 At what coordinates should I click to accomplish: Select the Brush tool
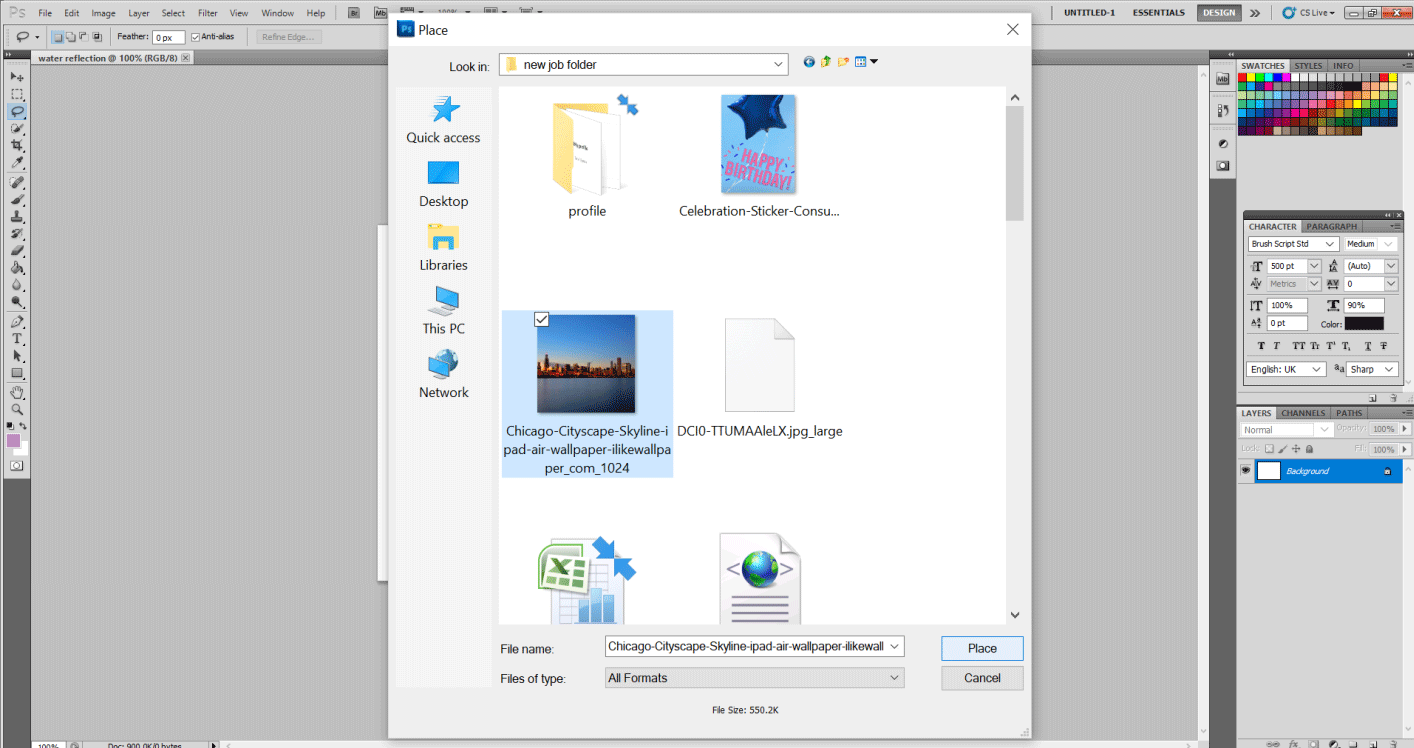point(17,200)
